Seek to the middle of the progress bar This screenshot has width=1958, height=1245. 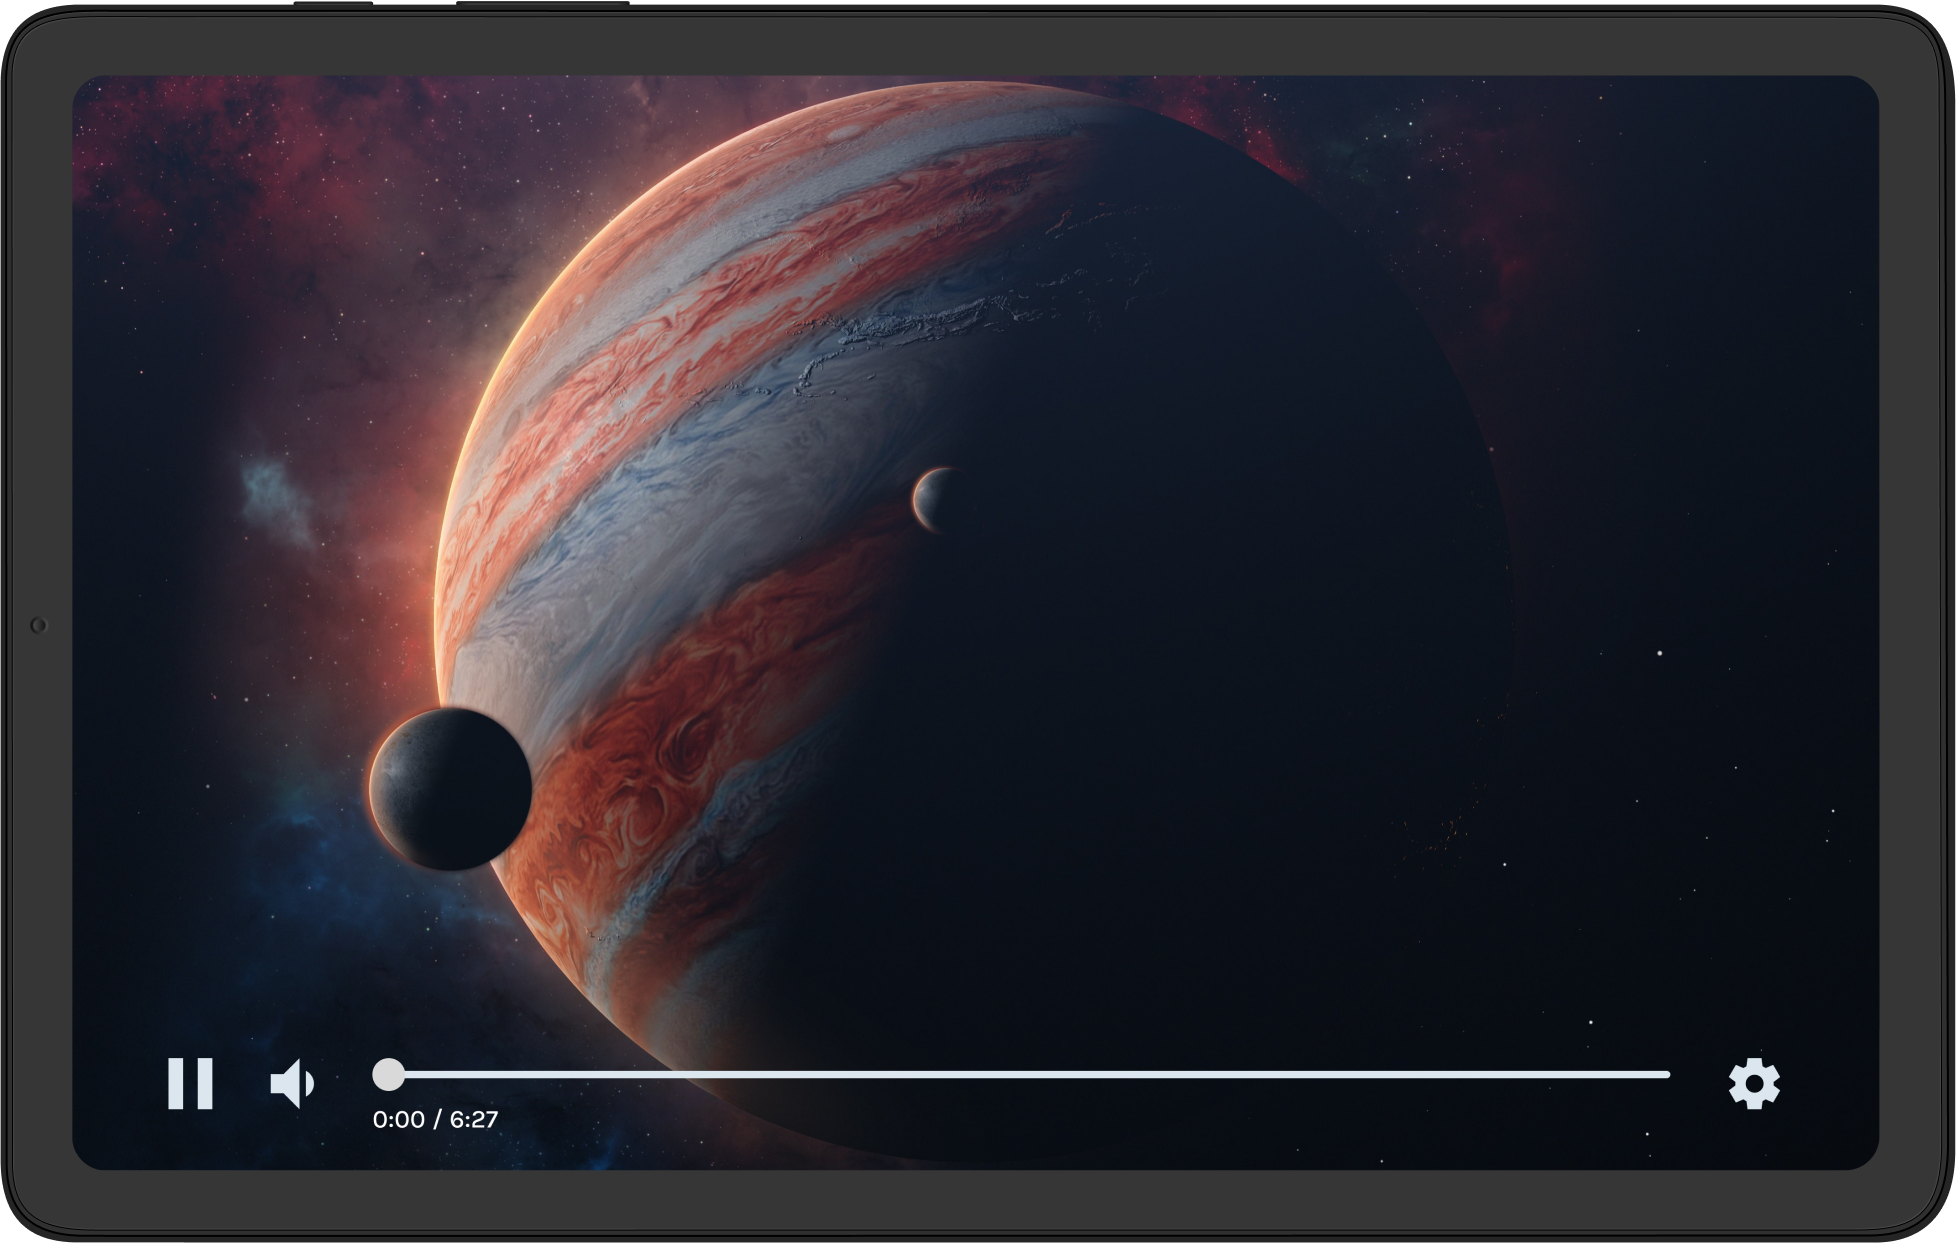coord(1022,1075)
